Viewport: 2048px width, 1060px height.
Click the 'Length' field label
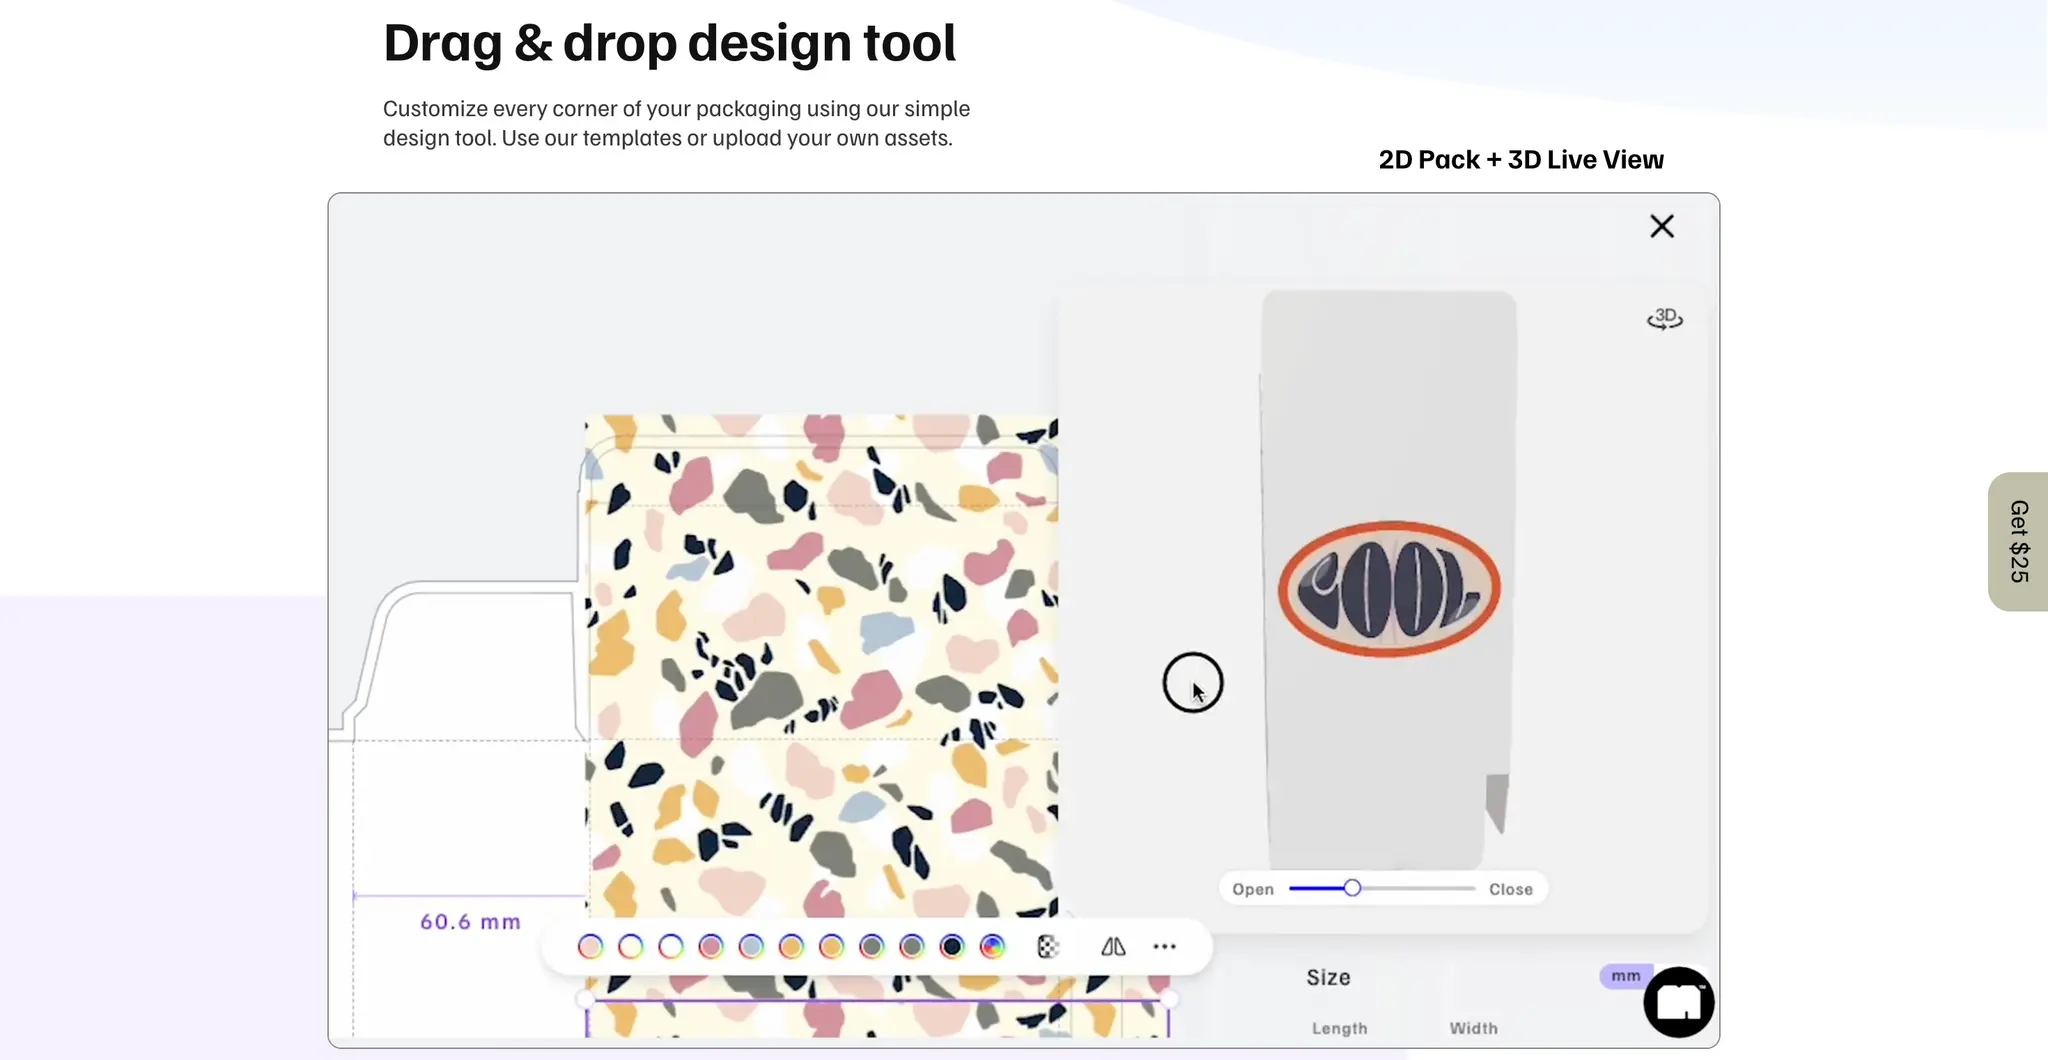tap(1339, 1028)
